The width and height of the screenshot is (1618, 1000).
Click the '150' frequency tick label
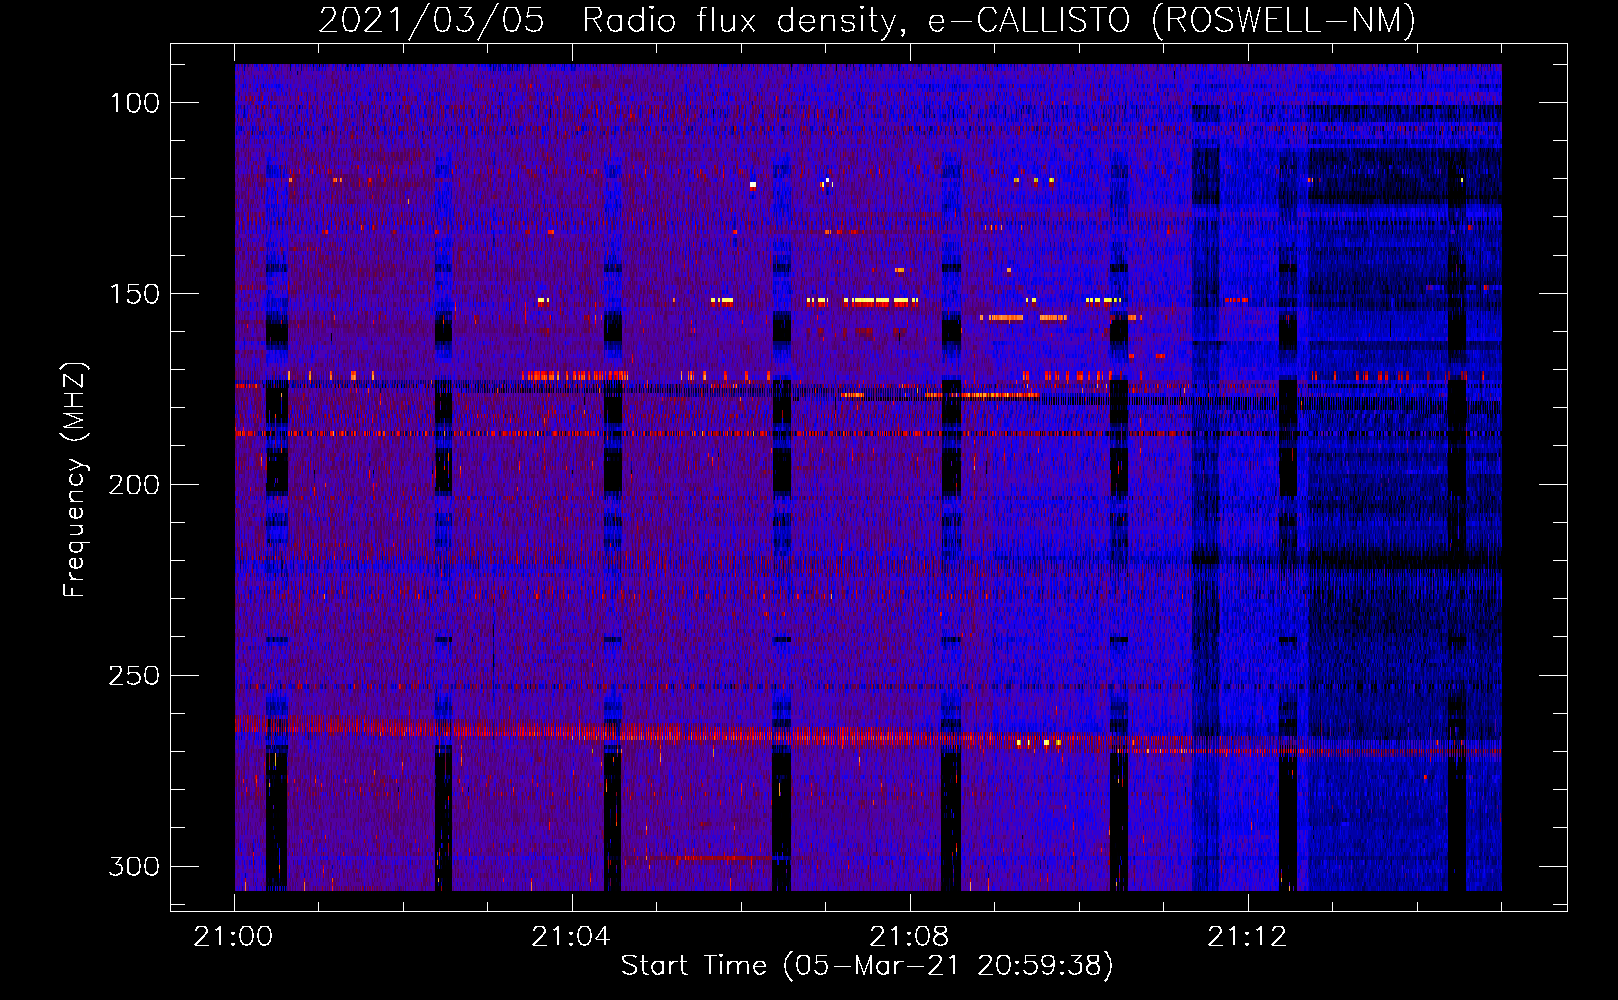click(x=134, y=294)
